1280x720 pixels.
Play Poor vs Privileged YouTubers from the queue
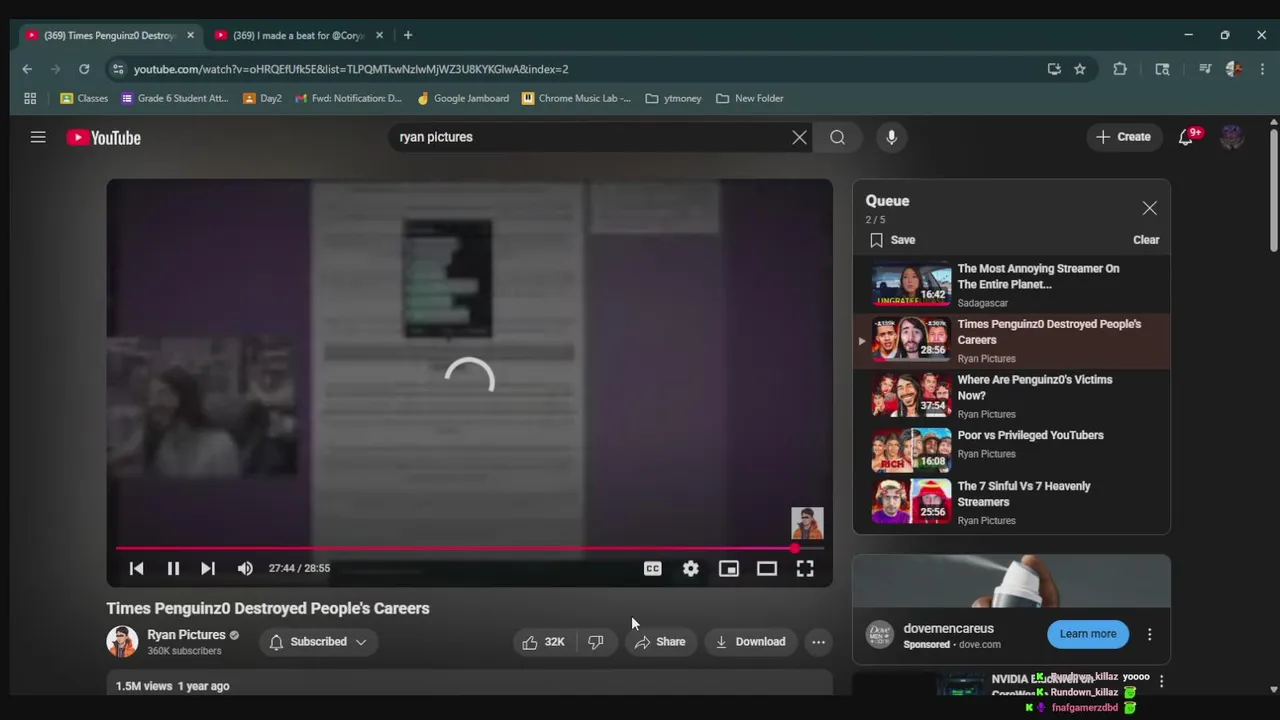pos(1011,450)
